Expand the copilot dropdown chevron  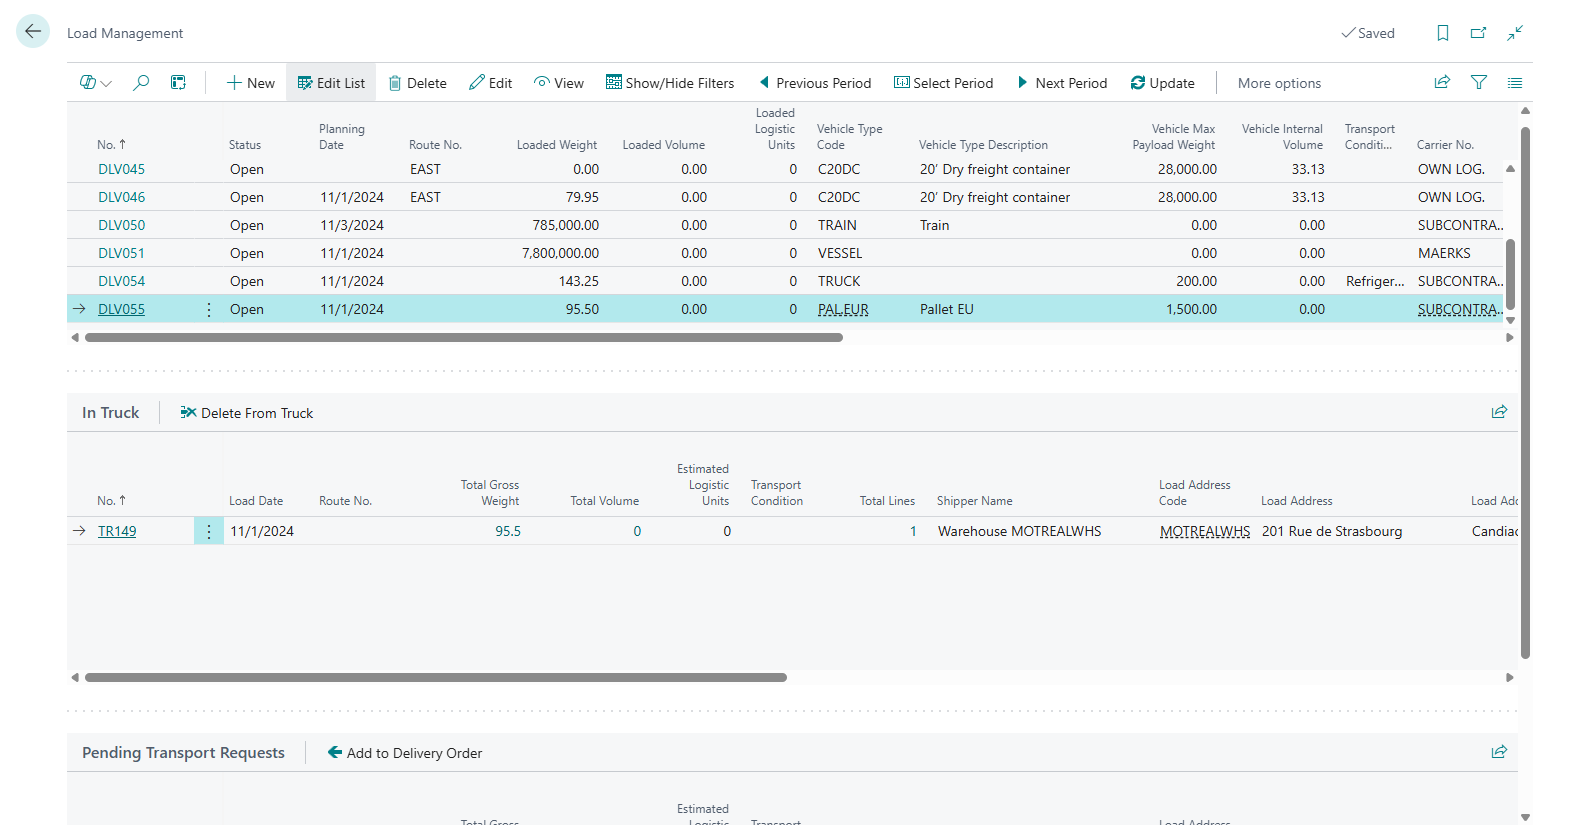pos(106,83)
